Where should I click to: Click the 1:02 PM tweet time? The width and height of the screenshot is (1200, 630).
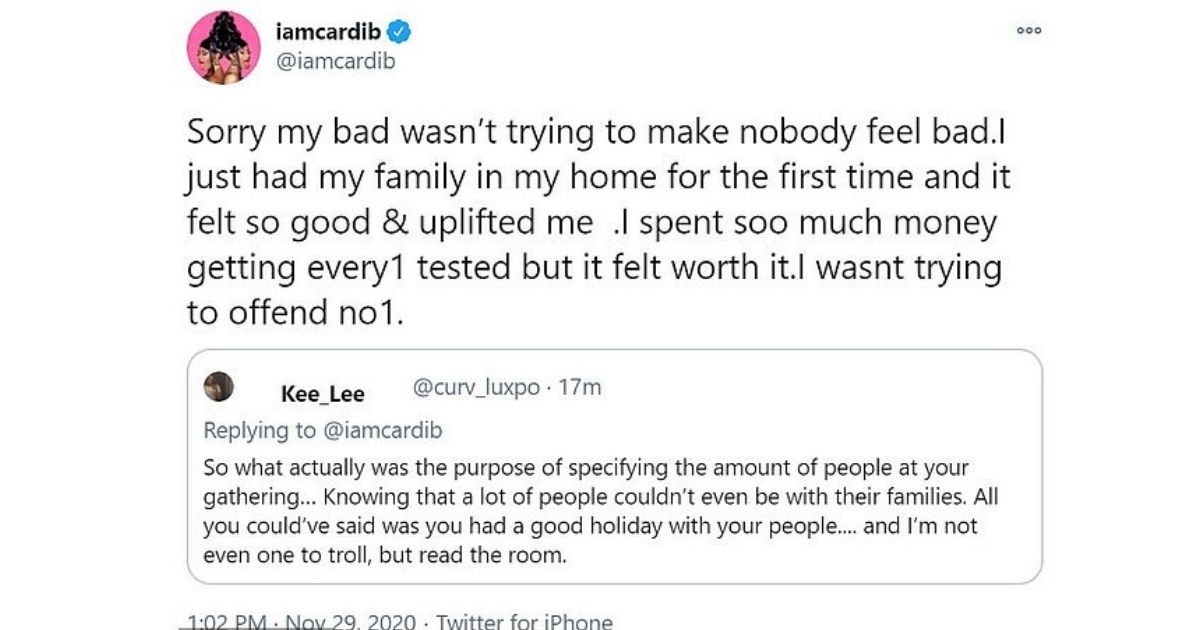click(x=226, y=622)
